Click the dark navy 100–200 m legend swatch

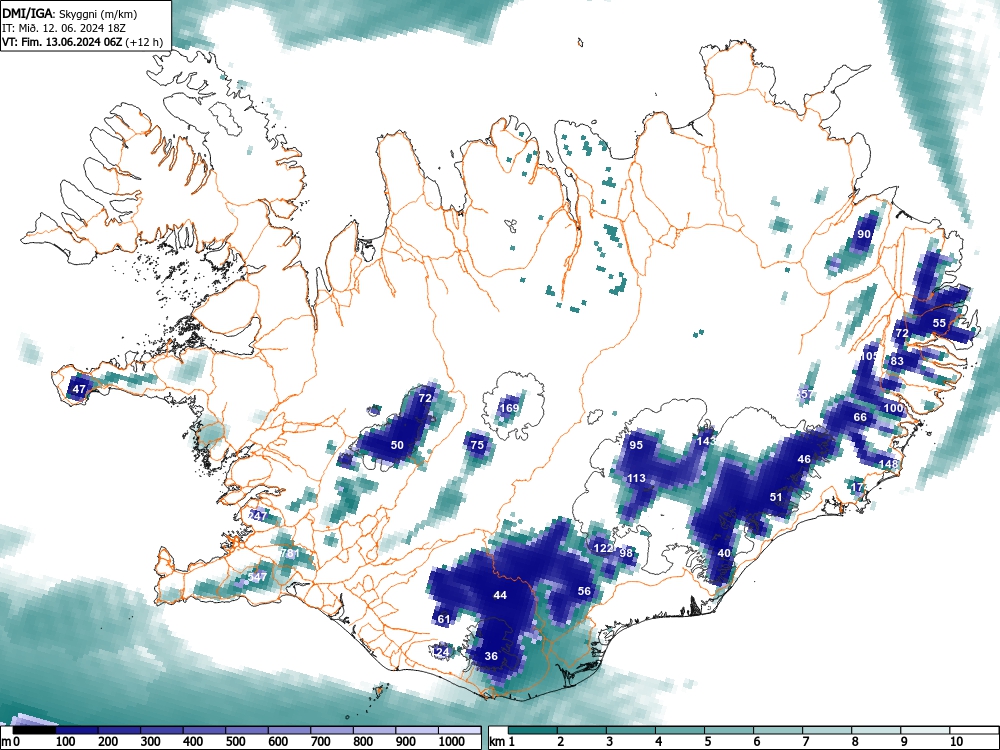tap(77, 730)
